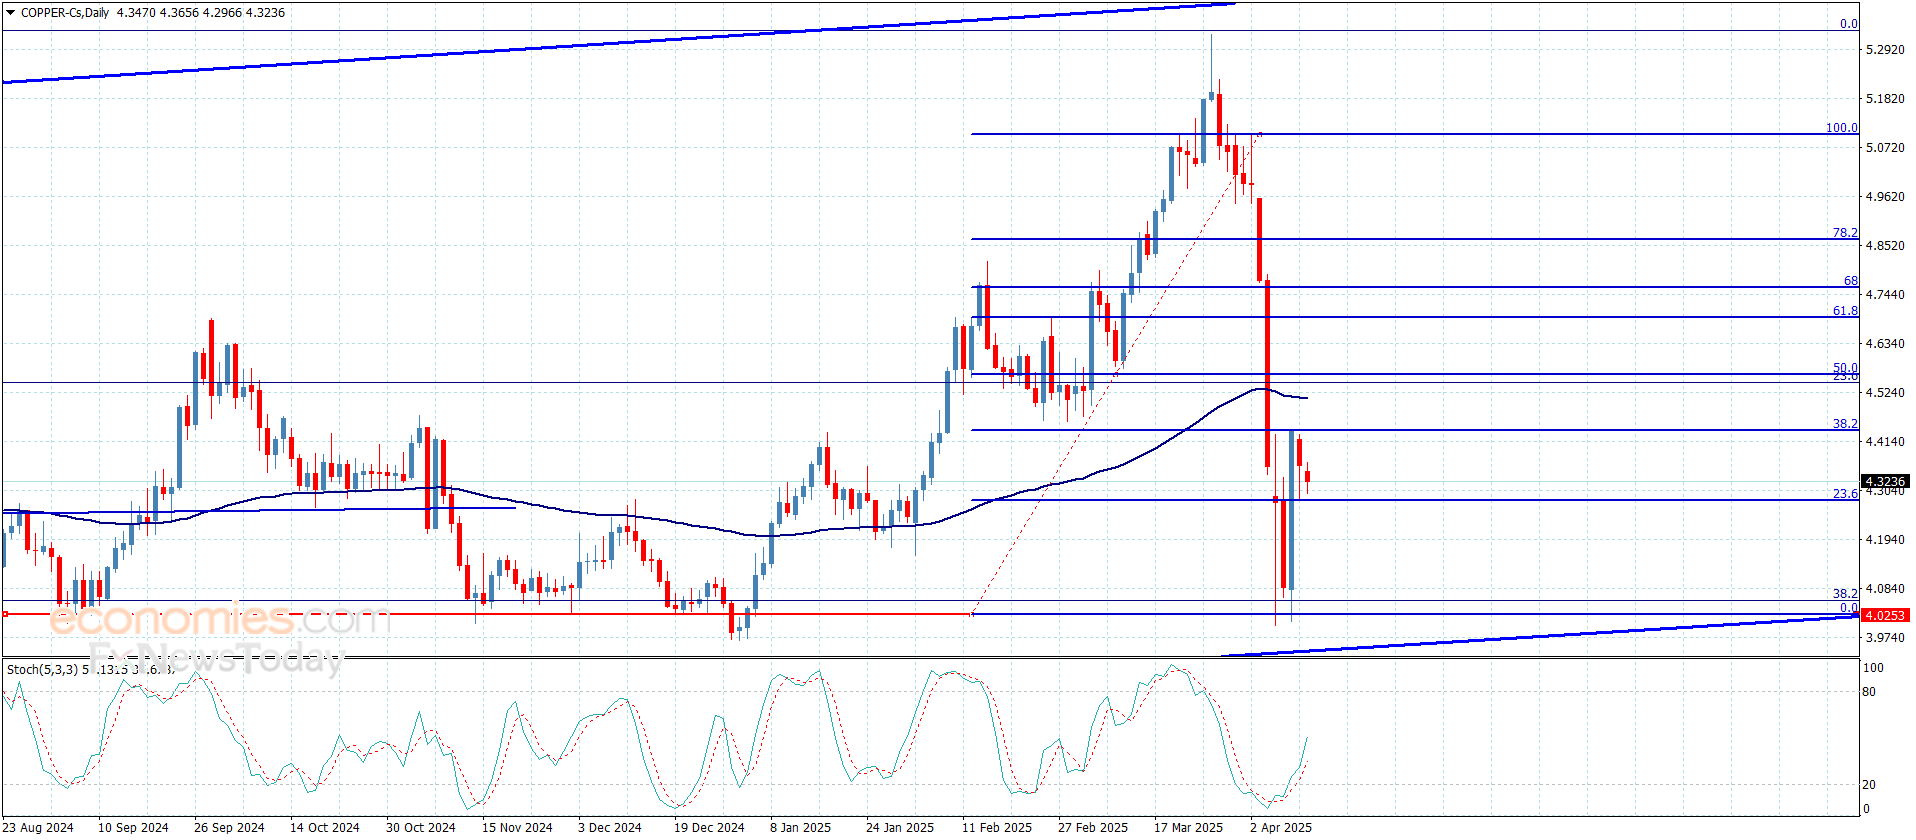Image resolution: width=1916 pixels, height=840 pixels.
Task: Click the 8 Jan 2025 date label
Action: pos(801,828)
